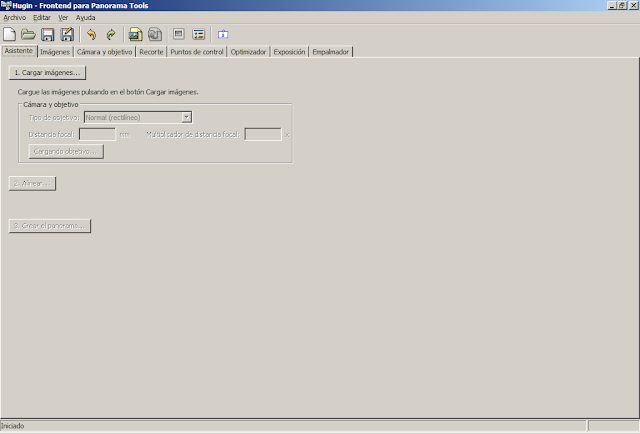Viewport: 640px width, 434px height.
Task: Create a new project with blank-page icon
Action: [9, 34]
